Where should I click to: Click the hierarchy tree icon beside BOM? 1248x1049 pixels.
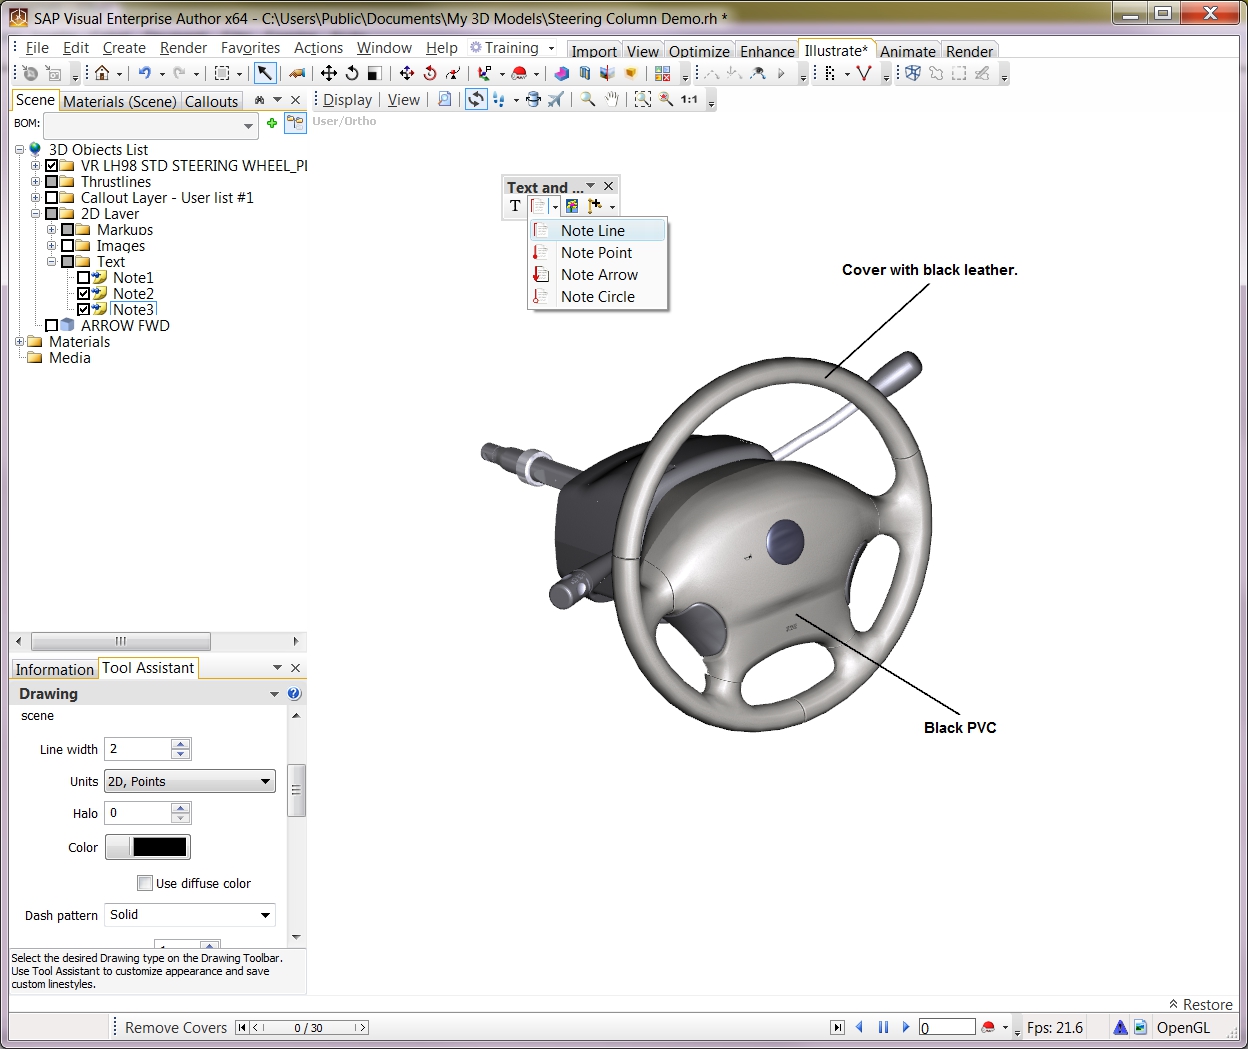tap(295, 123)
